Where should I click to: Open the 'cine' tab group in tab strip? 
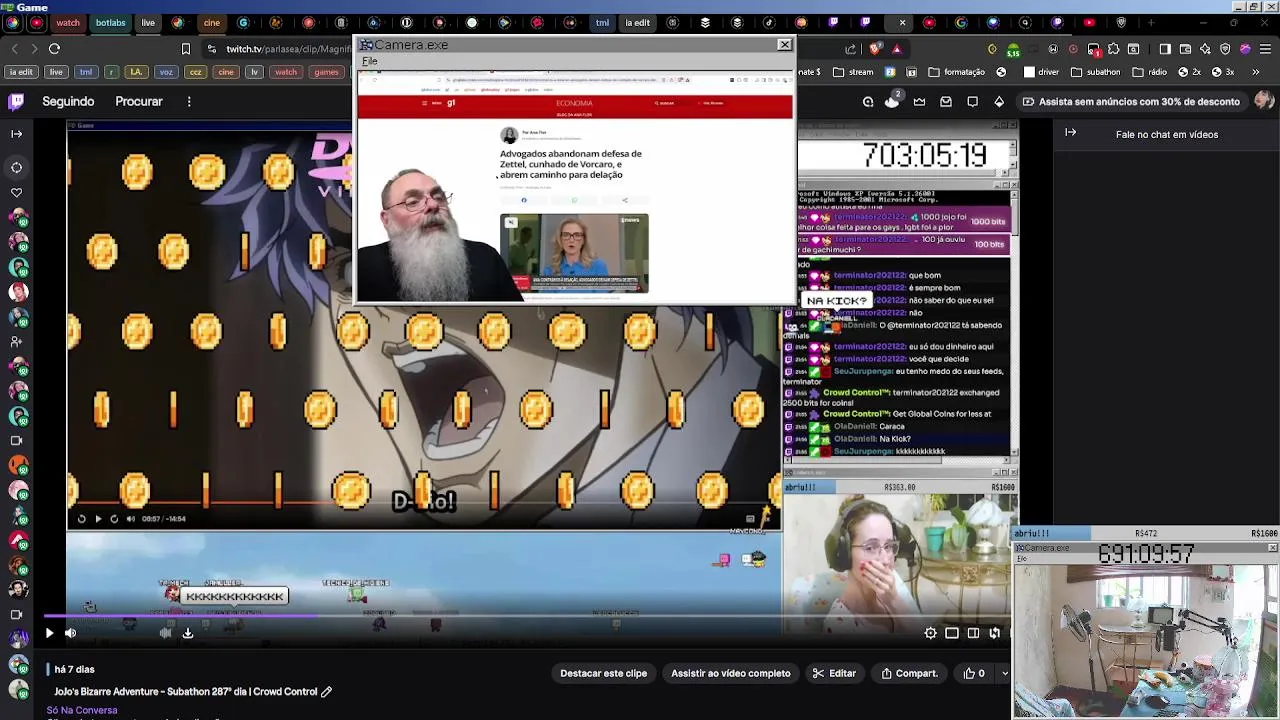pyautogui.click(x=212, y=22)
